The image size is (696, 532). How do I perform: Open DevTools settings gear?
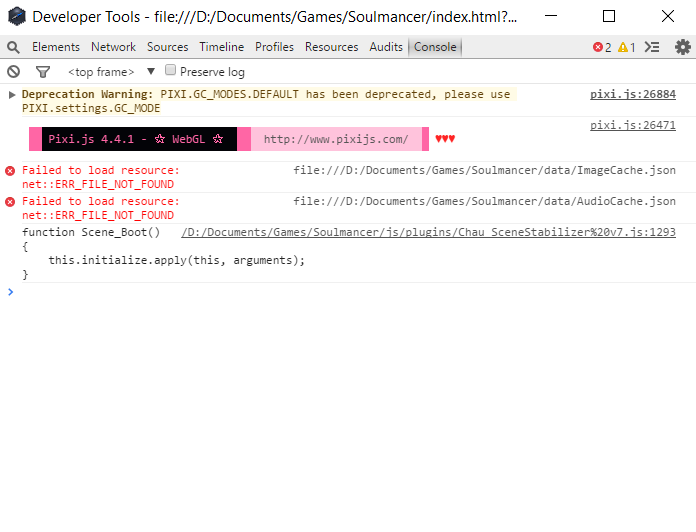tap(683, 47)
